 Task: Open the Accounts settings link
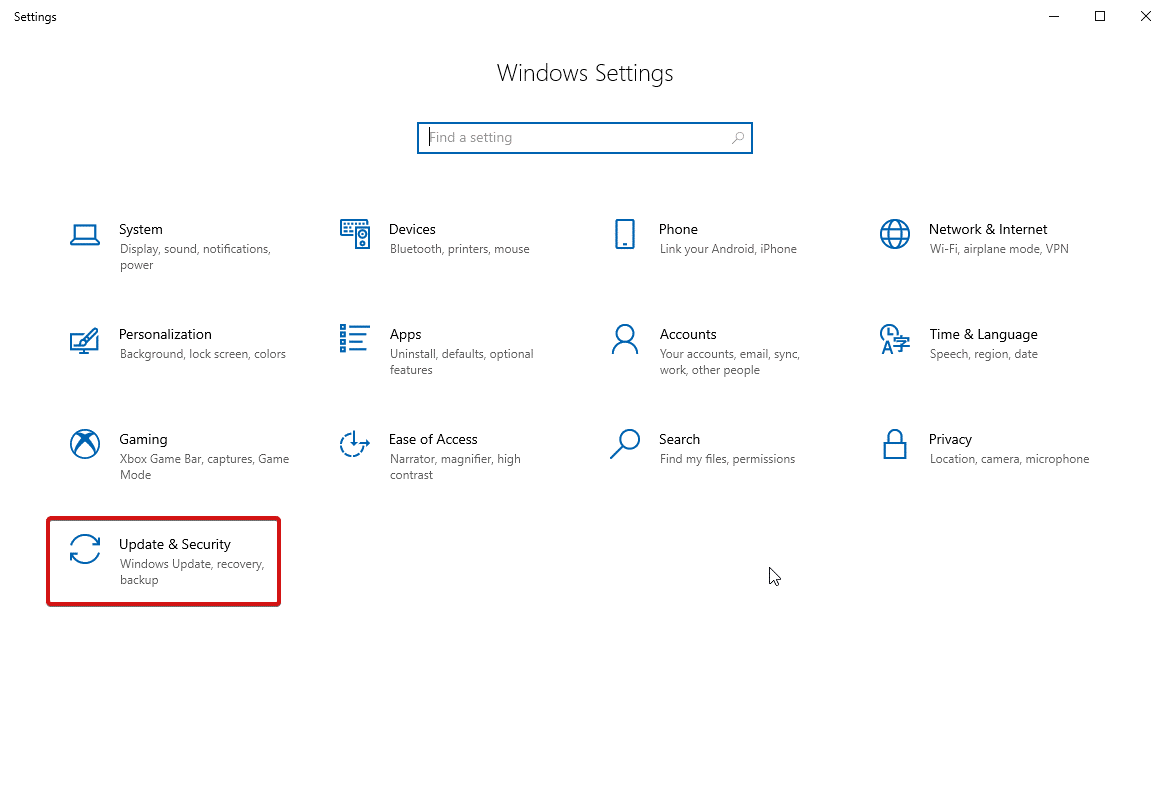click(688, 334)
